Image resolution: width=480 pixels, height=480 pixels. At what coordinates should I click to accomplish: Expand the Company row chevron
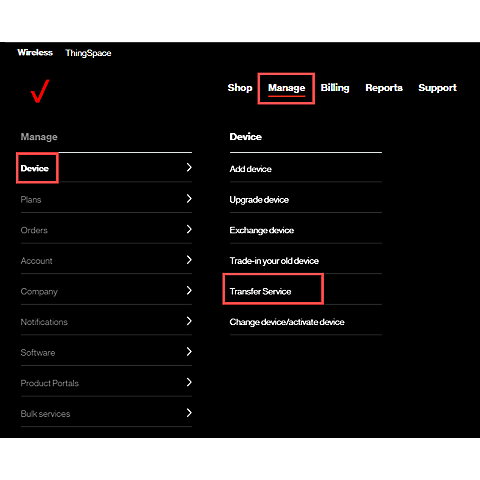click(x=189, y=291)
